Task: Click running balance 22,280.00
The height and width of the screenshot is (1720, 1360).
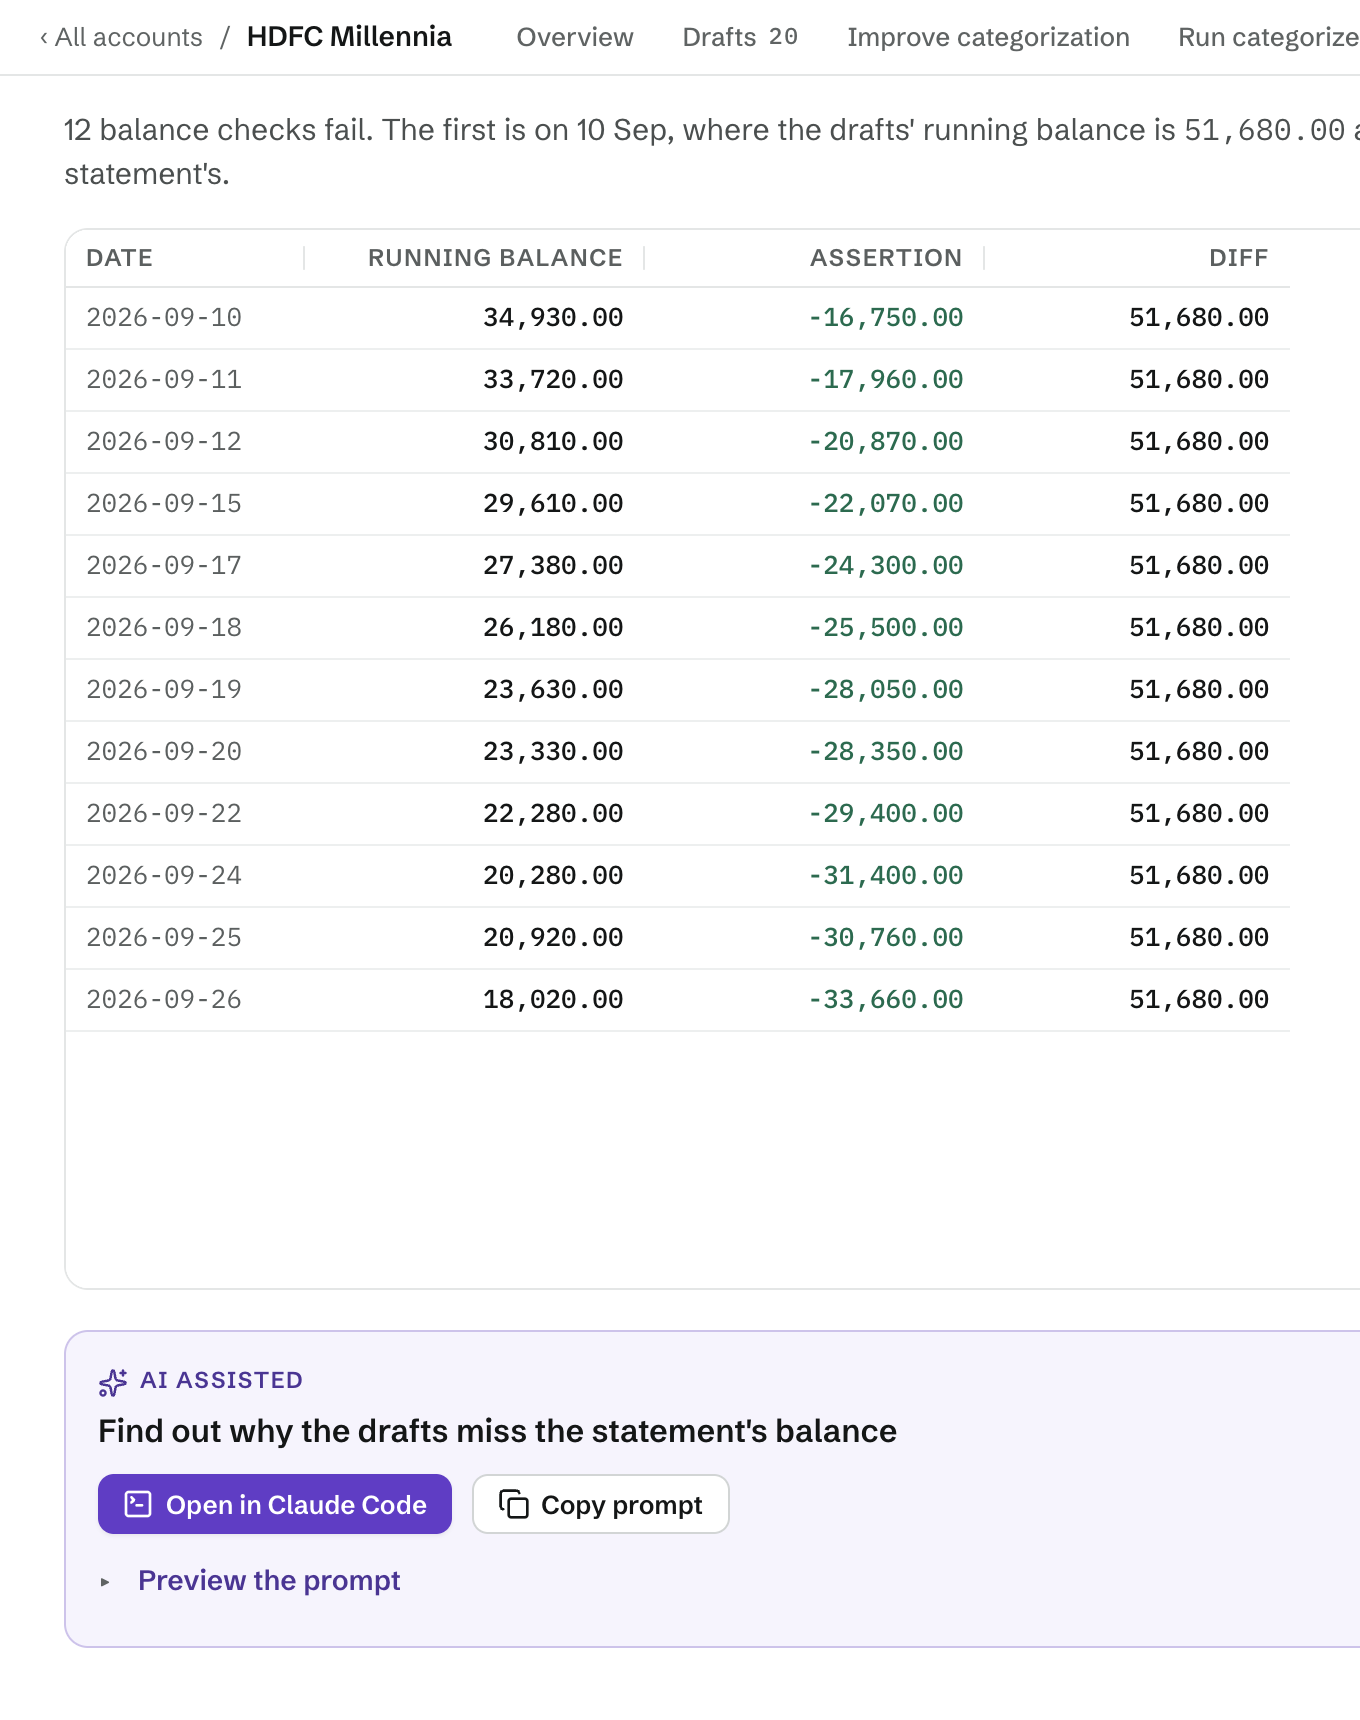Action: tap(553, 814)
